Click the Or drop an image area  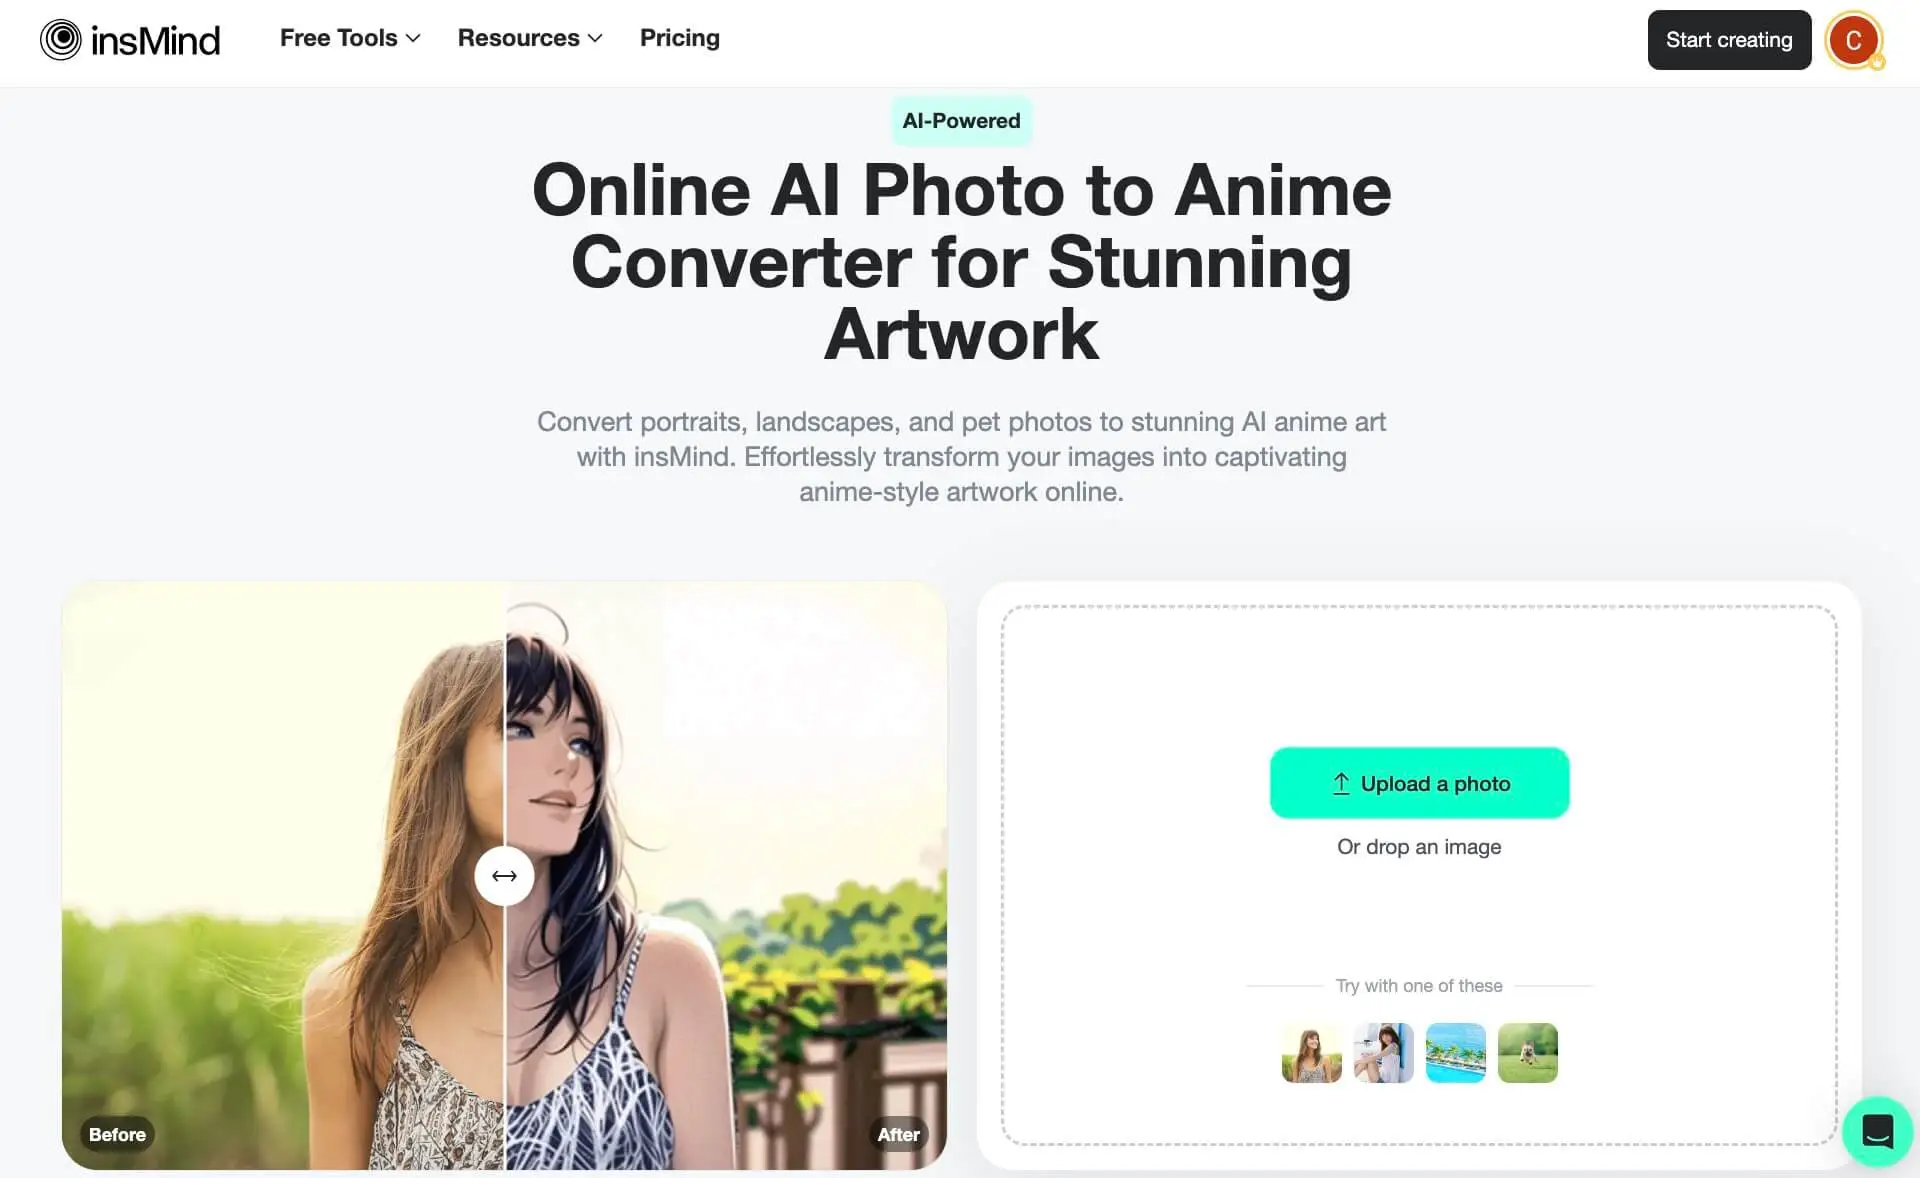point(1418,846)
